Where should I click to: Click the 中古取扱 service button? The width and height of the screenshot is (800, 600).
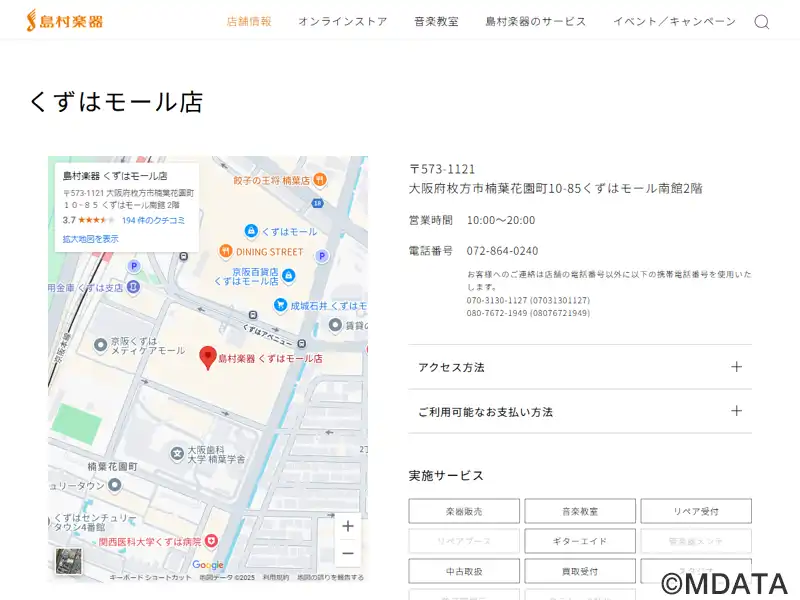click(x=464, y=571)
